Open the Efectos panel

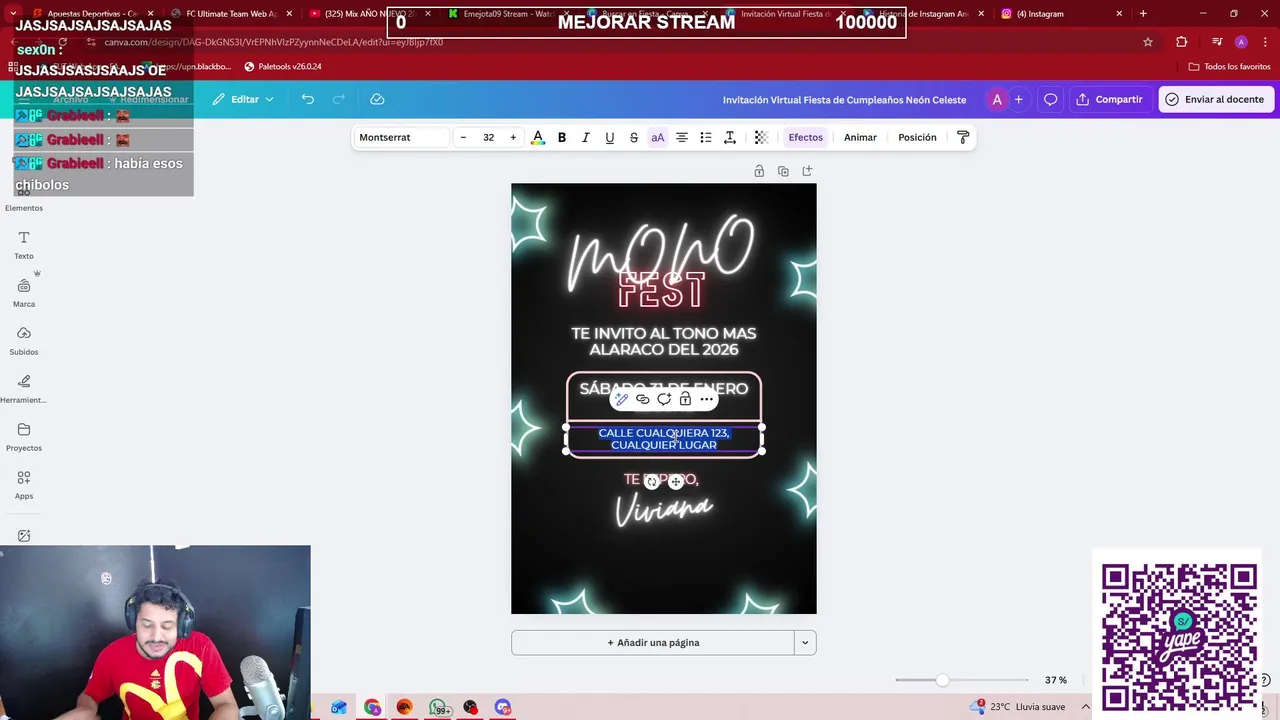coord(805,137)
